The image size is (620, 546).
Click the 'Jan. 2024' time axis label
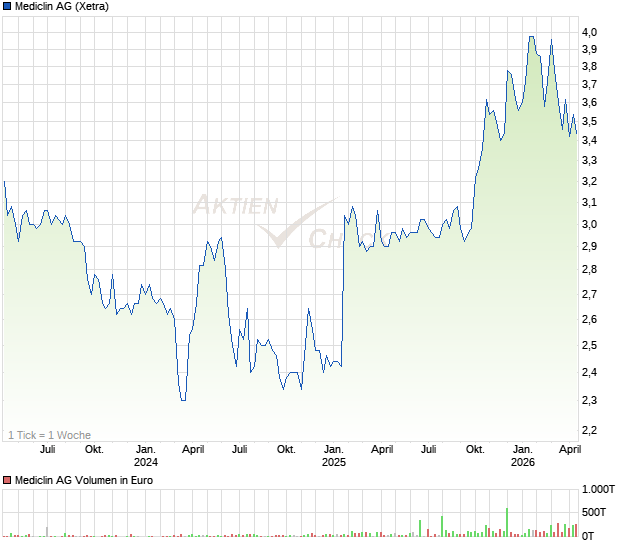coord(146,455)
